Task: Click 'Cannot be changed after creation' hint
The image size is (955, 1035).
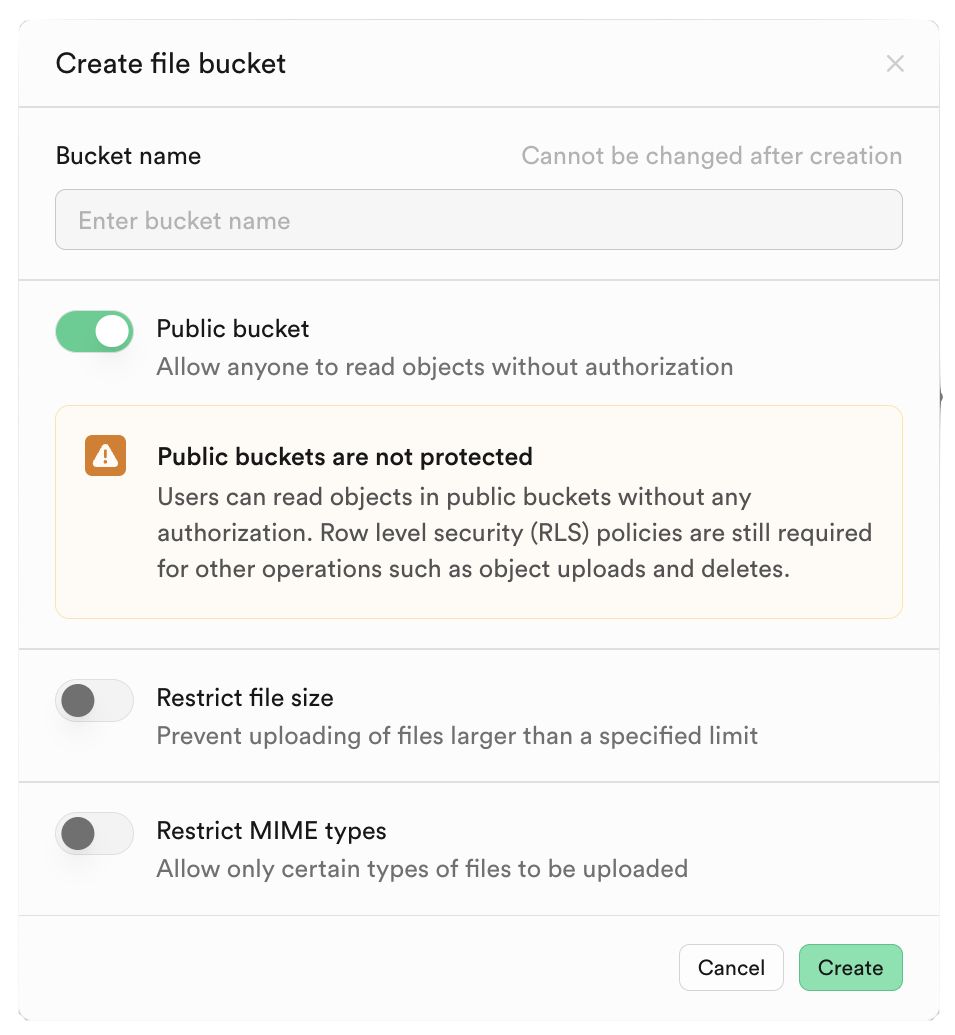Action: (711, 156)
